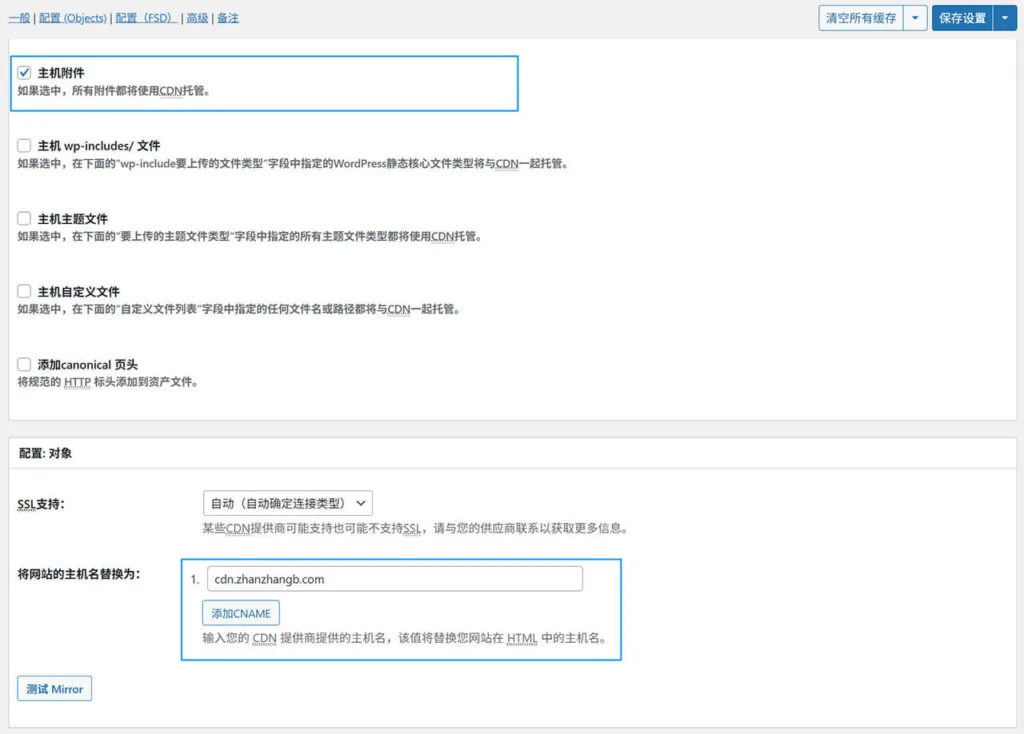The height and width of the screenshot is (734, 1024).
Task: Check the 主机自定义文件 box
Action: (24, 291)
